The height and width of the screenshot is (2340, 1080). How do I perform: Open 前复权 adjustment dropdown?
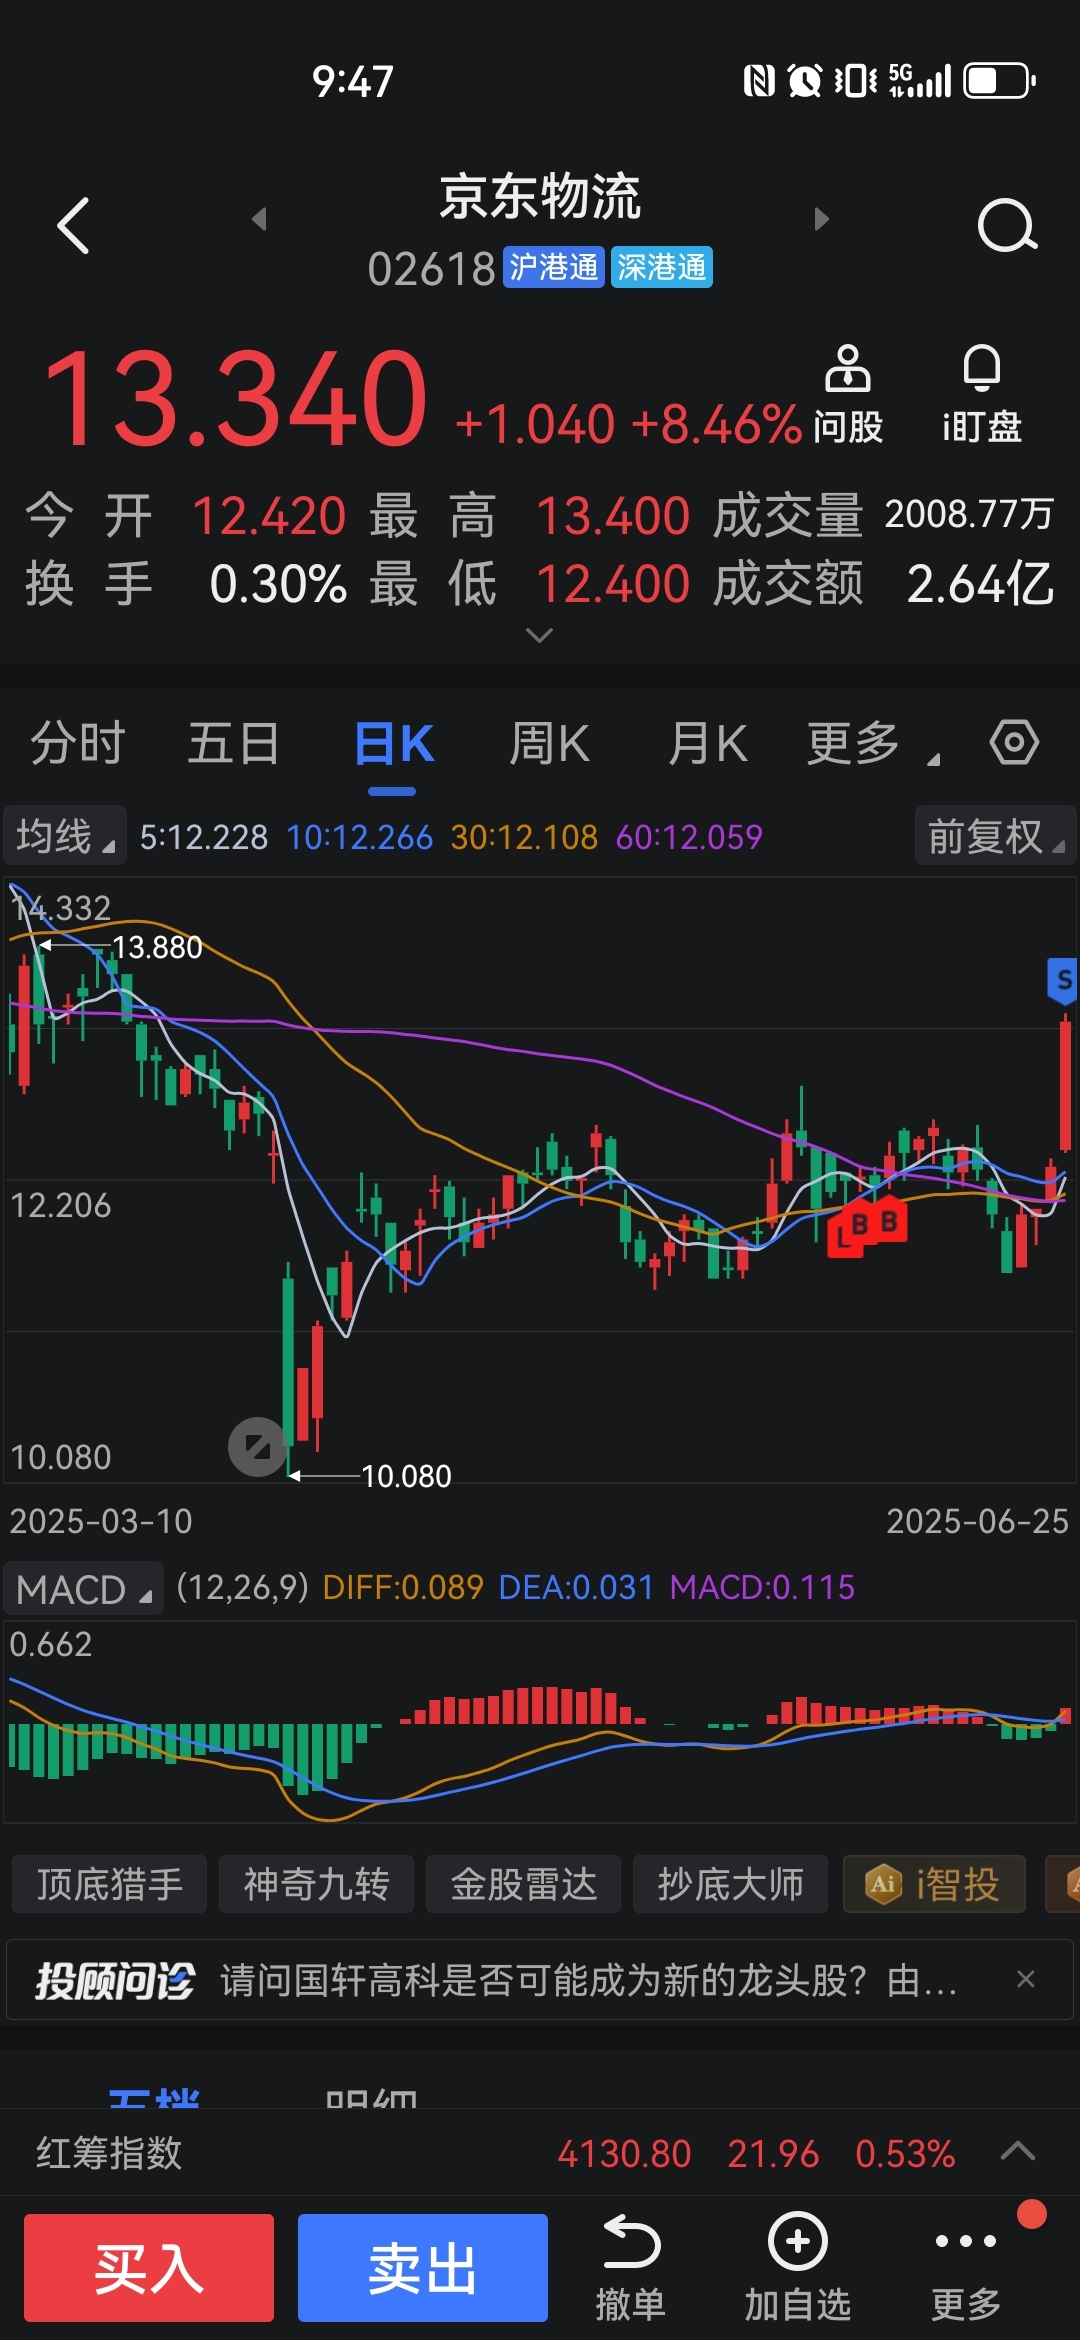[x=995, y=836]
